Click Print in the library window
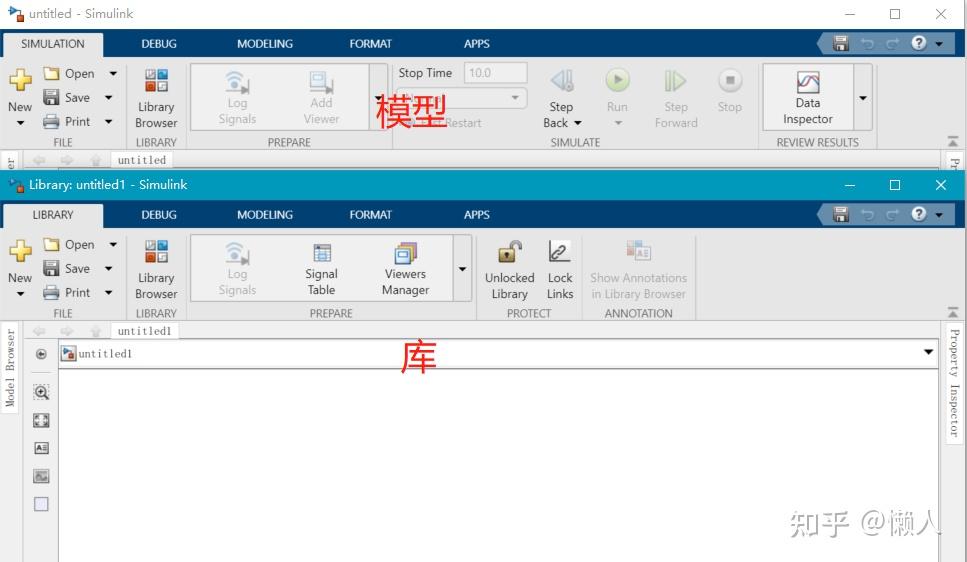 coord(67,292)
